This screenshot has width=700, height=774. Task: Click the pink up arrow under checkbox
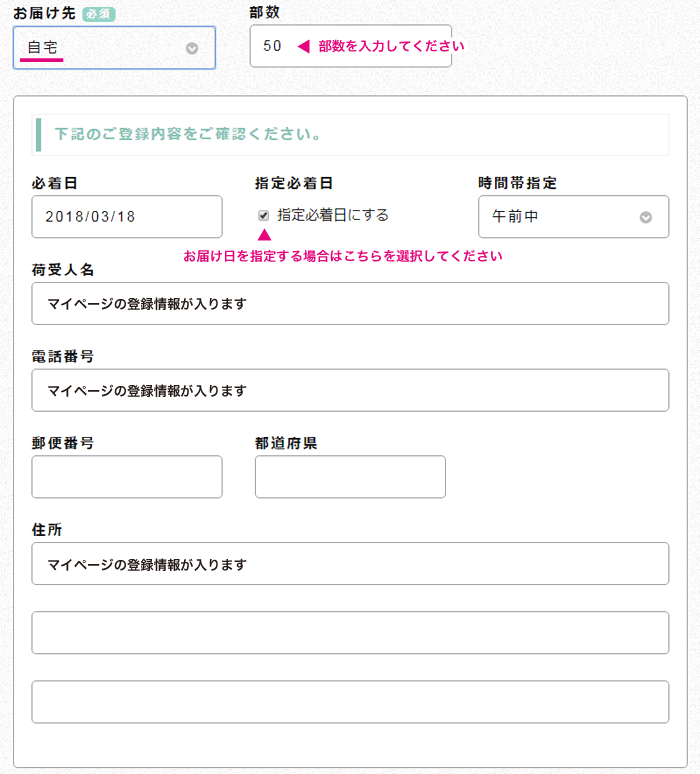coord(265,235)
